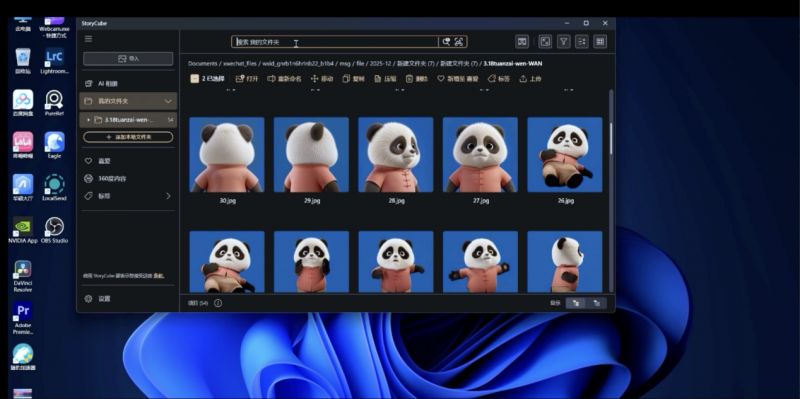This screenshot has width=800, height=399.
Task: Click 重新命名 (Rename) in the action bar
Action: (285, 79)
